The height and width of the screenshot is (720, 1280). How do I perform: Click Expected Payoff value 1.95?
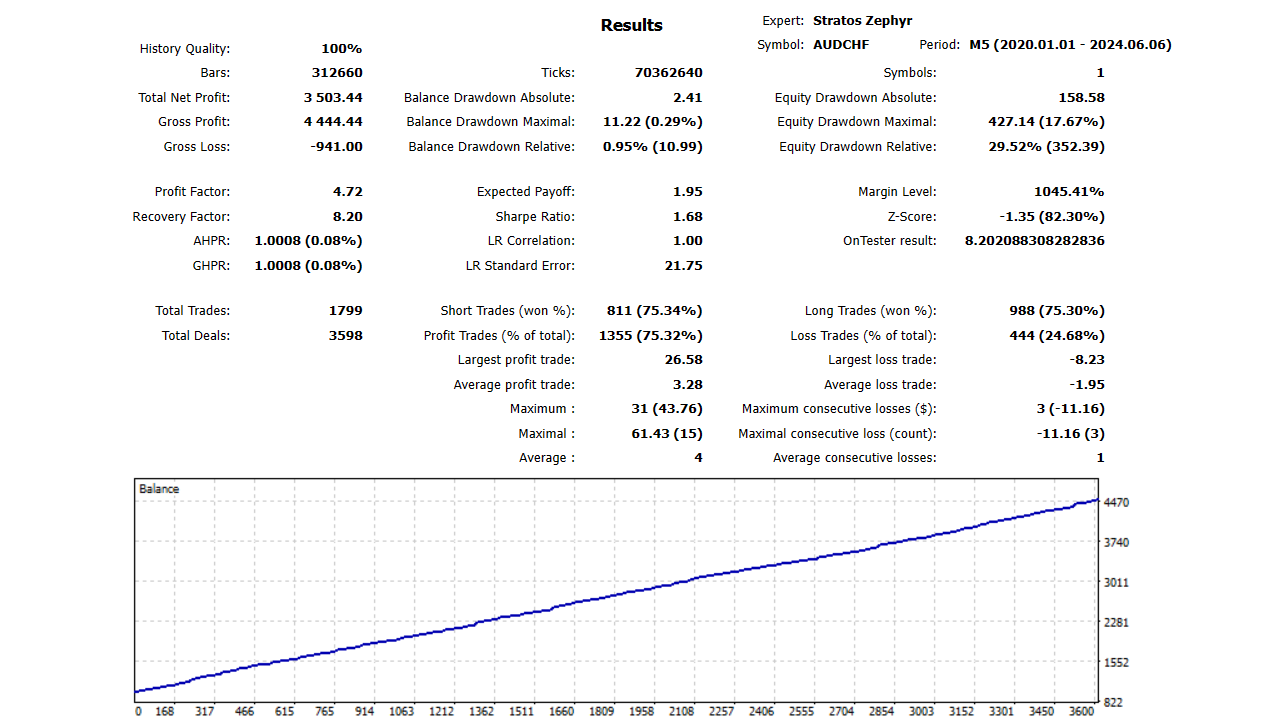[x=688, y=192]
